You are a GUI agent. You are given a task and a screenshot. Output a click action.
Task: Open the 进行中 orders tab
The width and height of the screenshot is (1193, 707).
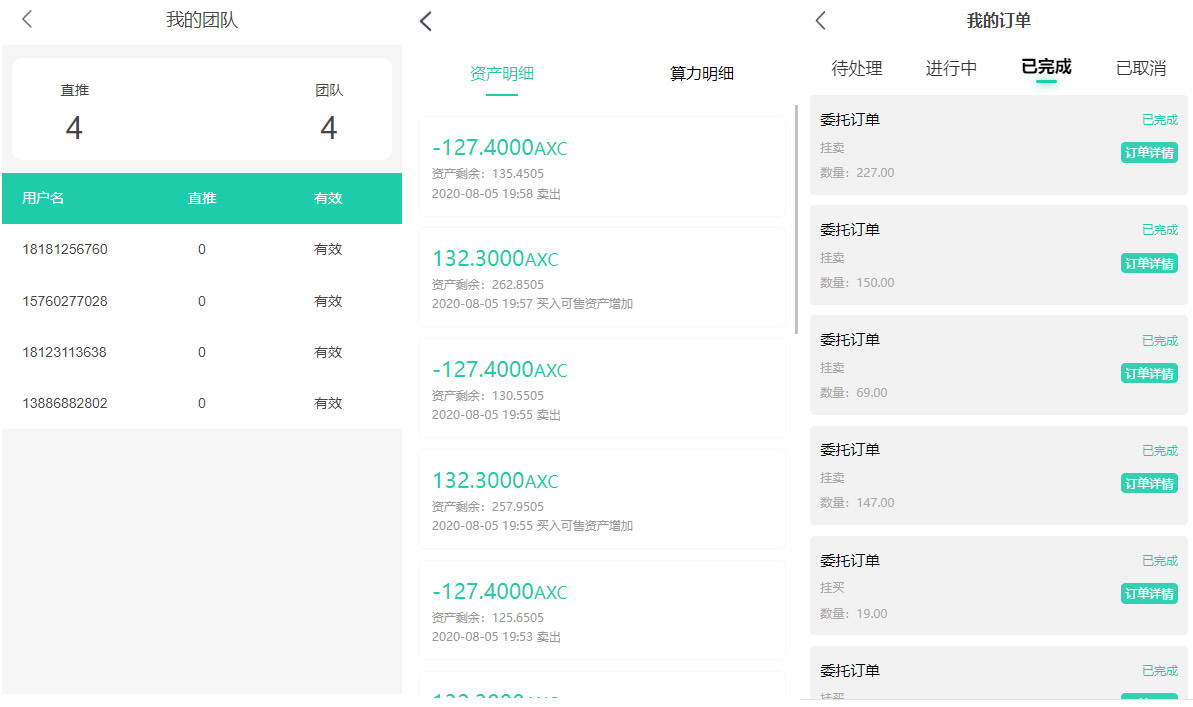951,68
